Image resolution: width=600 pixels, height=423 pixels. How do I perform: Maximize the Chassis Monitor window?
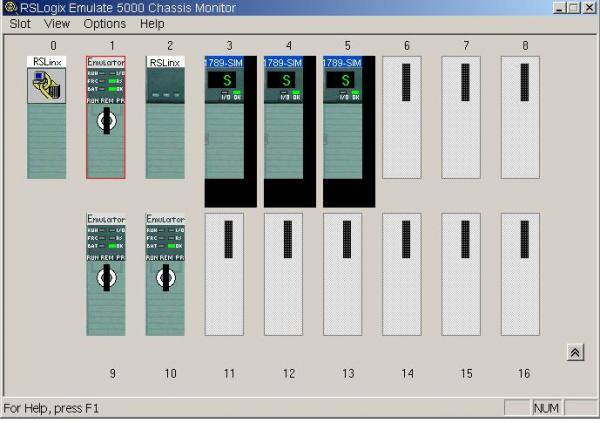(574, 8)
